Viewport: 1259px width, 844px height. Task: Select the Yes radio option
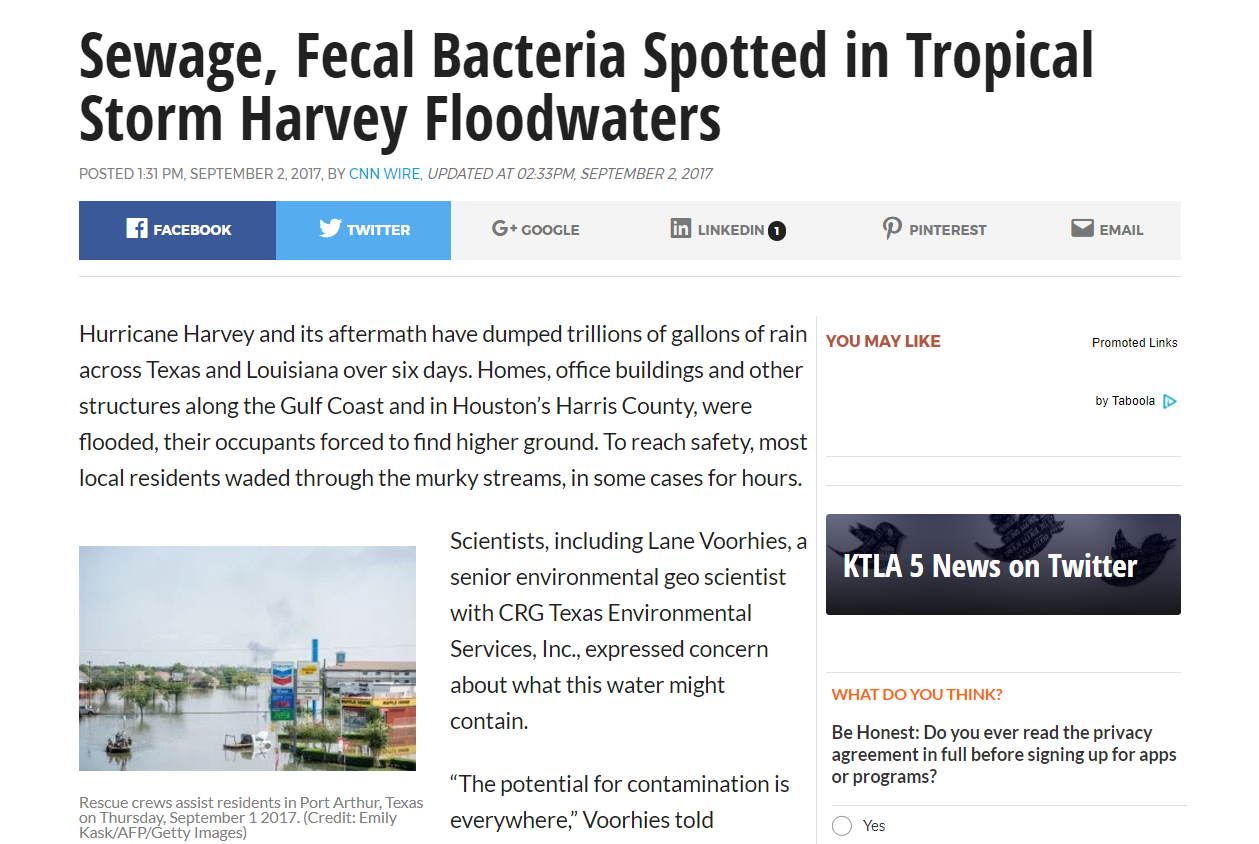[x=842, y=826]
